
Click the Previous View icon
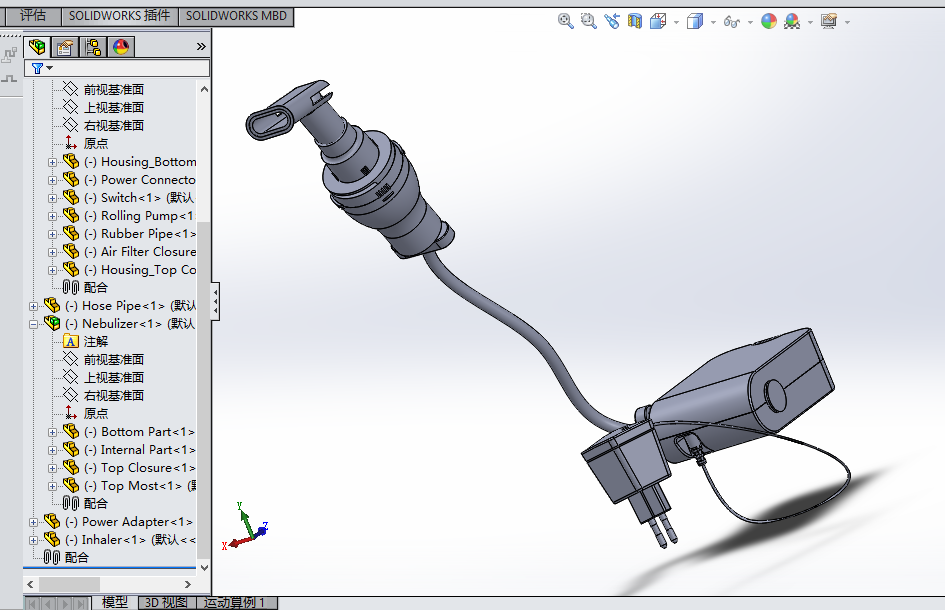click(612, 22)
